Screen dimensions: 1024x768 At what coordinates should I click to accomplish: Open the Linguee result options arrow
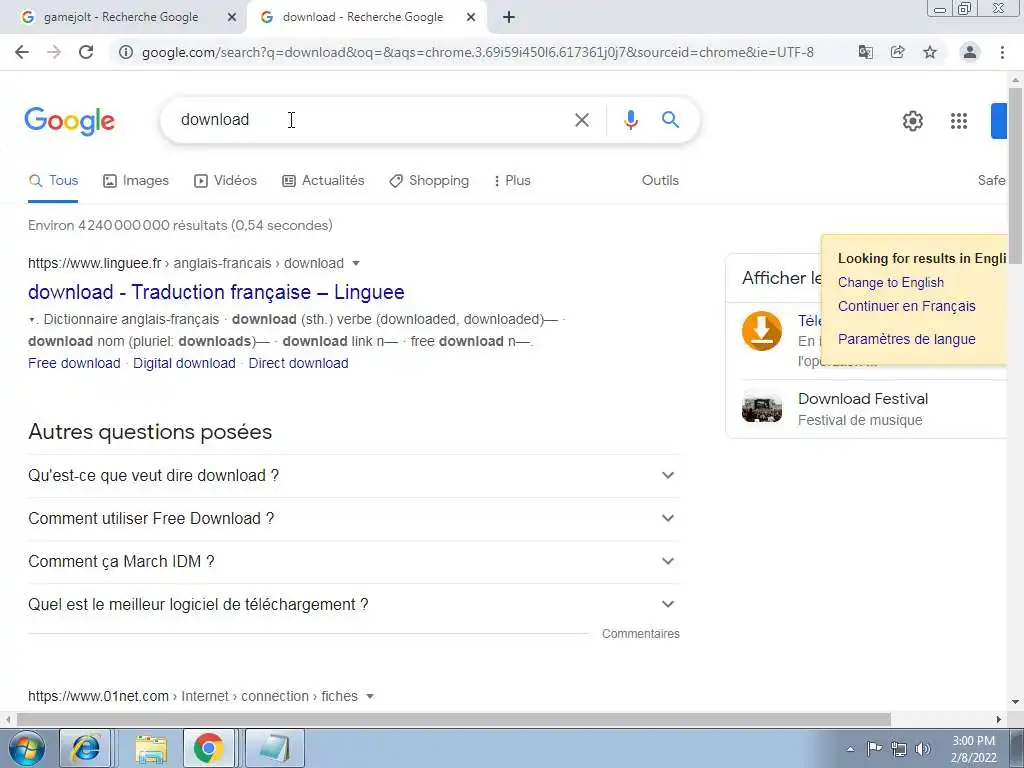pos(356,263)
